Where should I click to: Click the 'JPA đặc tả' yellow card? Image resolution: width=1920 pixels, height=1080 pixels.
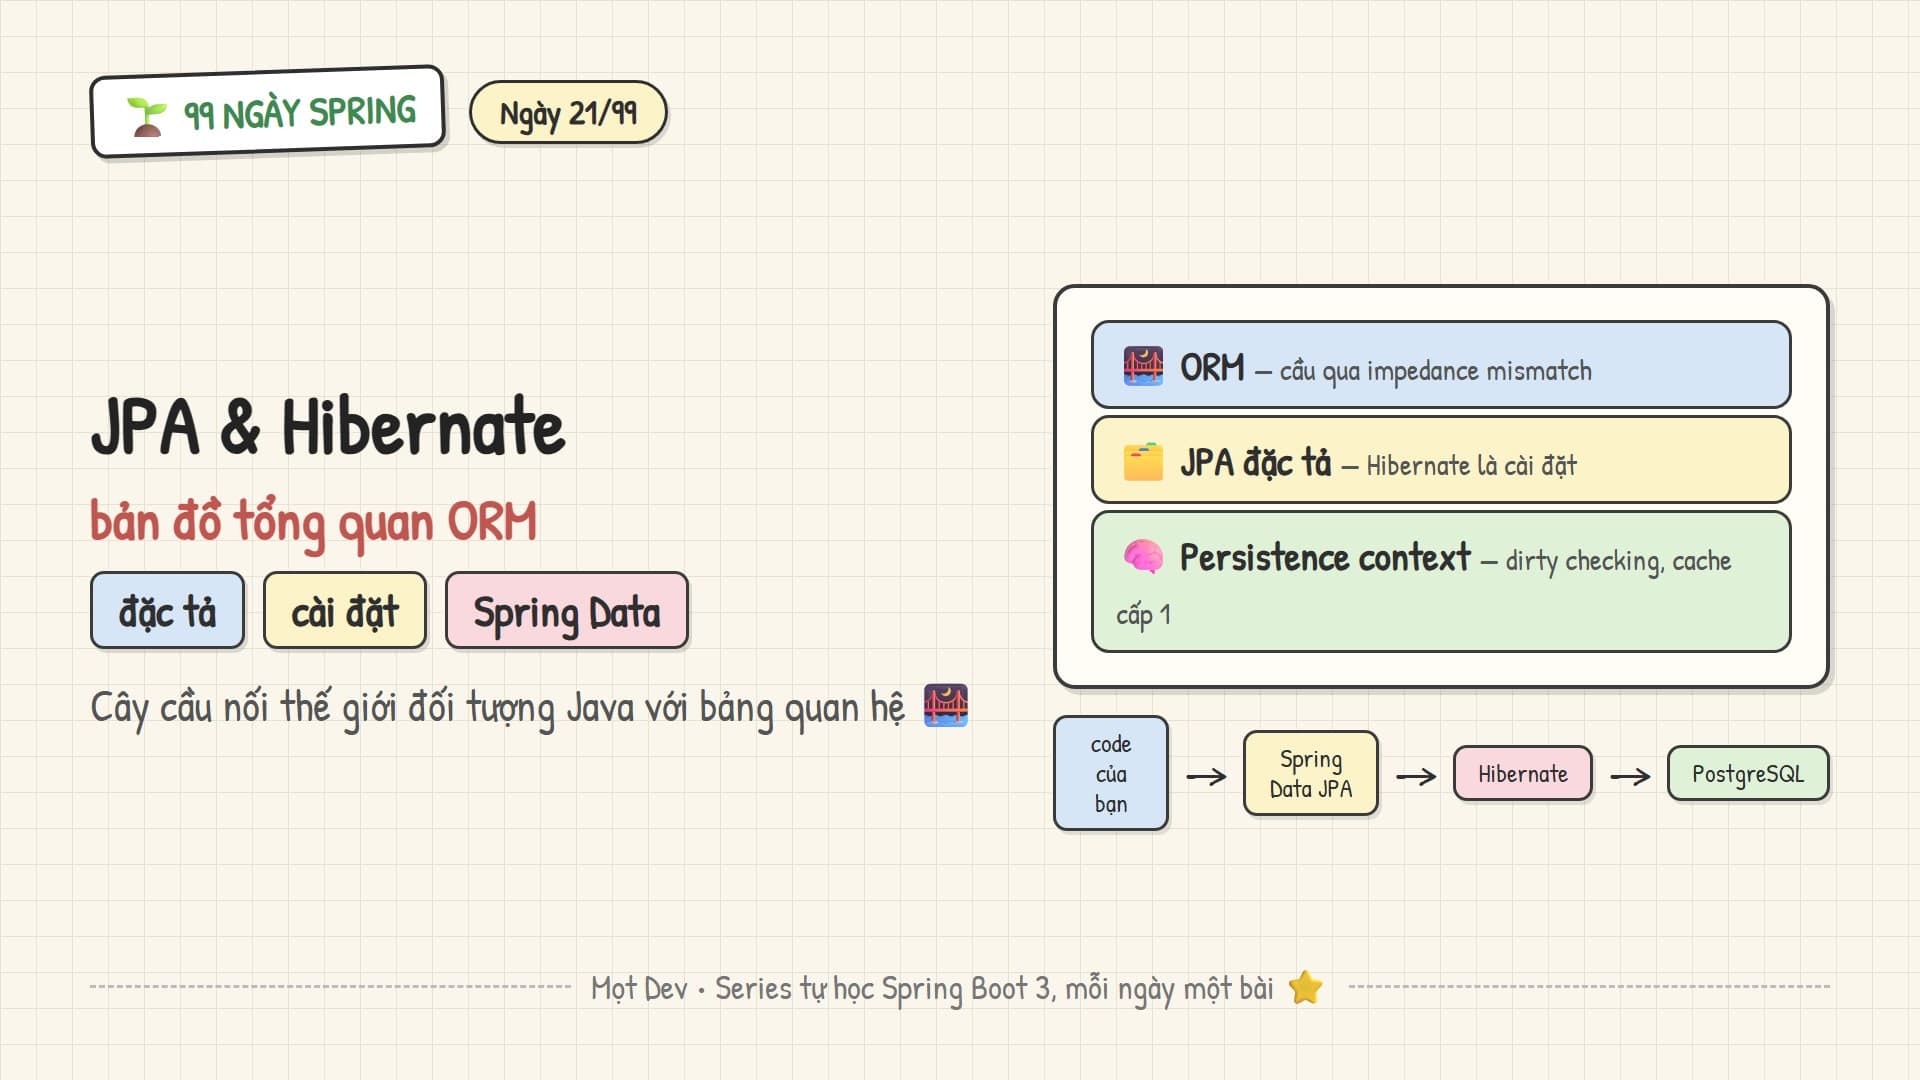[1441, 460]
